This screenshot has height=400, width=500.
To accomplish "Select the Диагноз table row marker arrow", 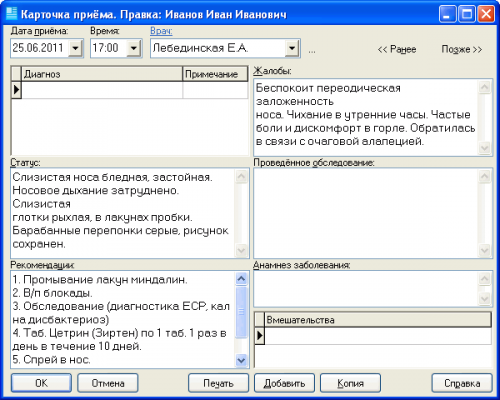I will point(16,90).
